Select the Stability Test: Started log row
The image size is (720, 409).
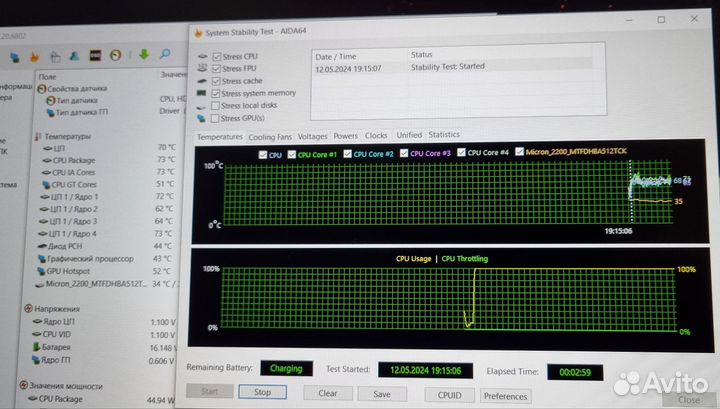tap(454, 67)
